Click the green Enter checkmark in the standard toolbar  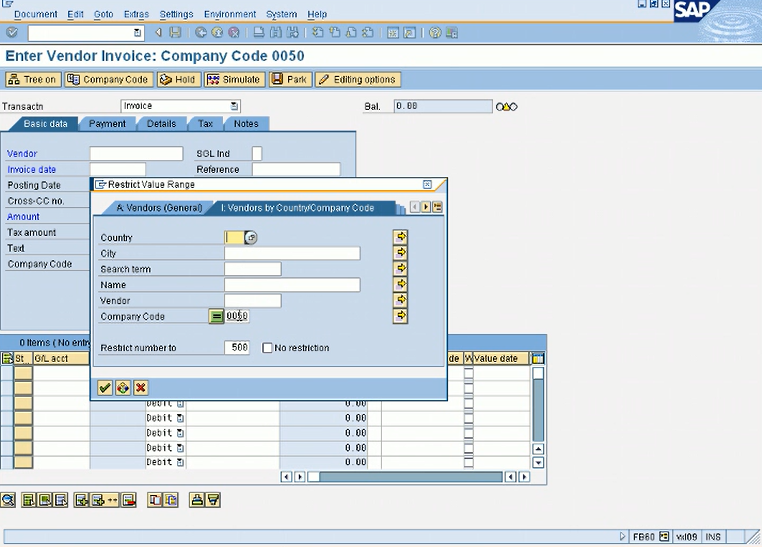coord(12,33)
